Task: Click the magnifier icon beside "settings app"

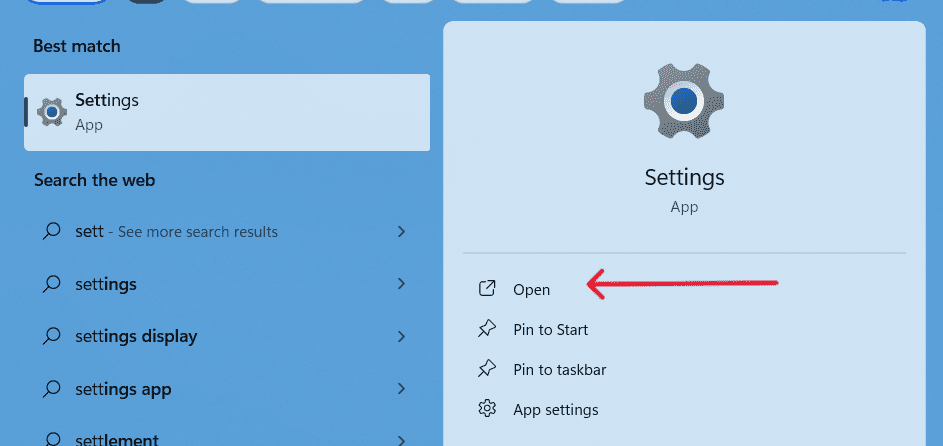Action: (52, 389)
